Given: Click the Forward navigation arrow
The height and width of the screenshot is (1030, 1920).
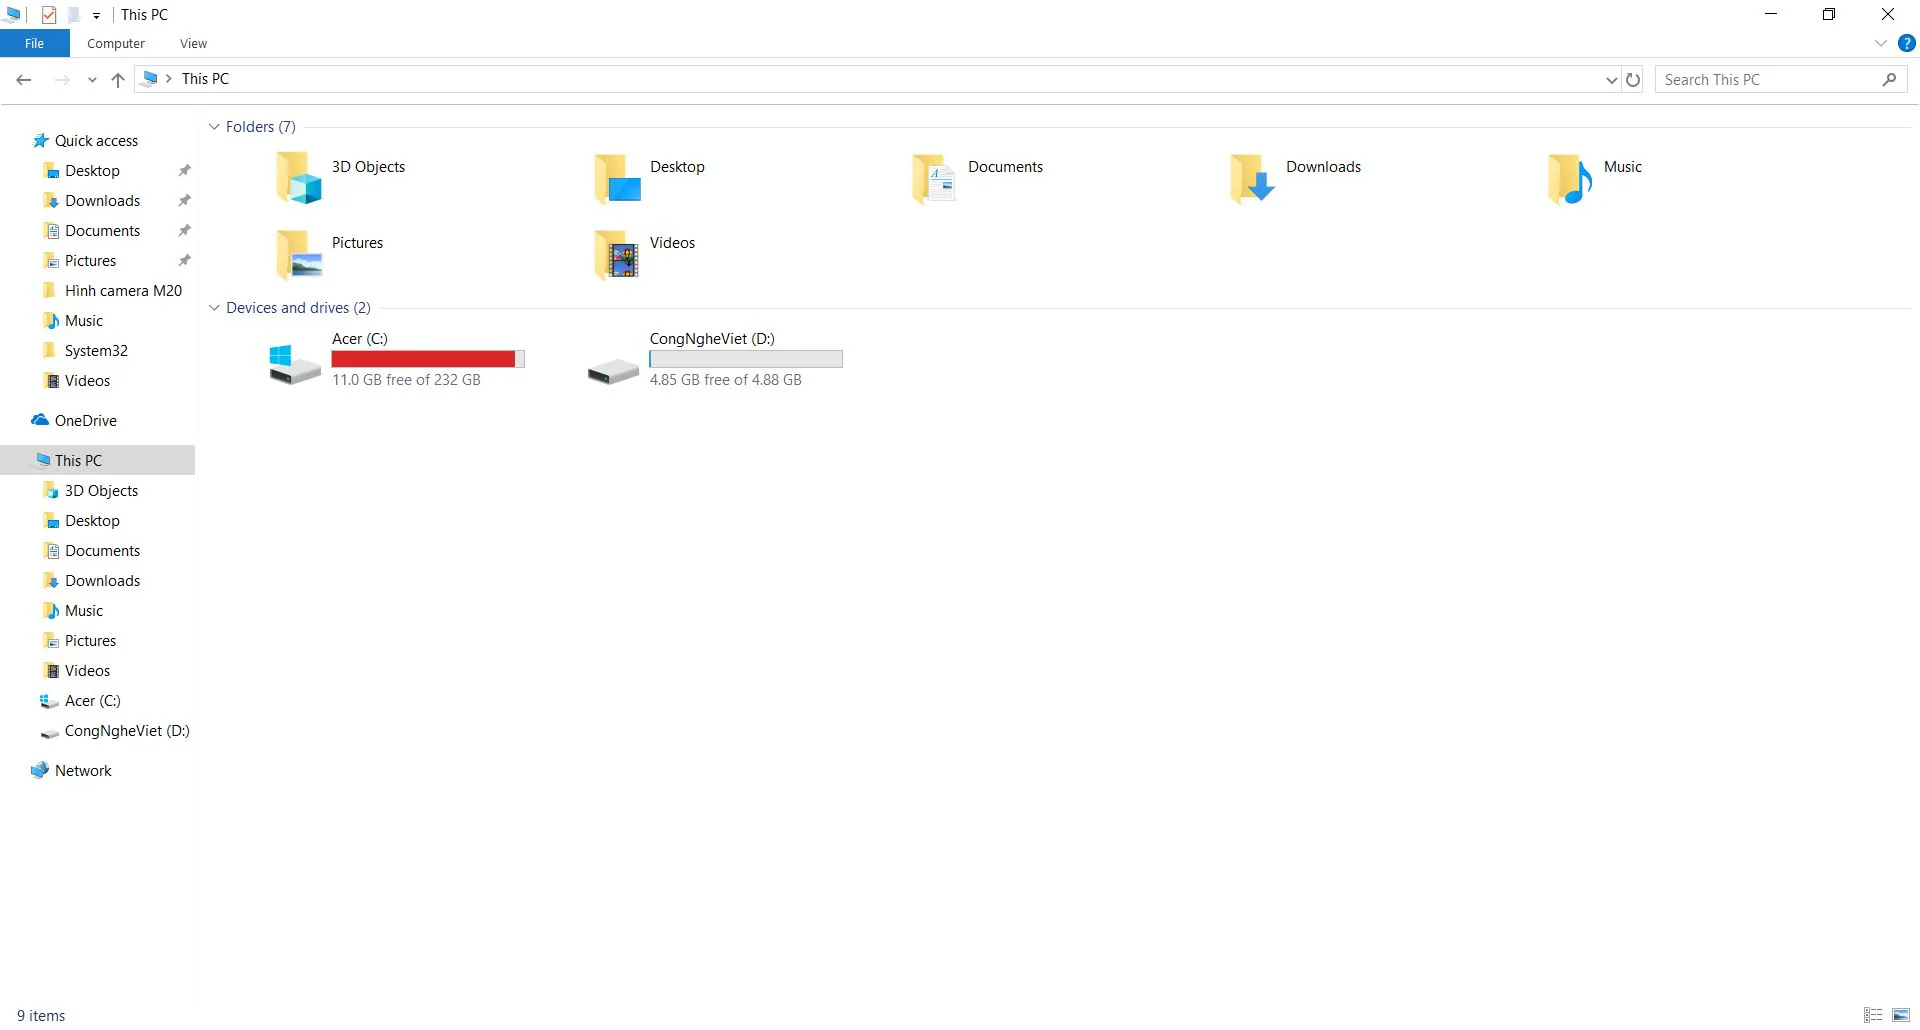Looking at the screenshot, I should coord(62,80).
